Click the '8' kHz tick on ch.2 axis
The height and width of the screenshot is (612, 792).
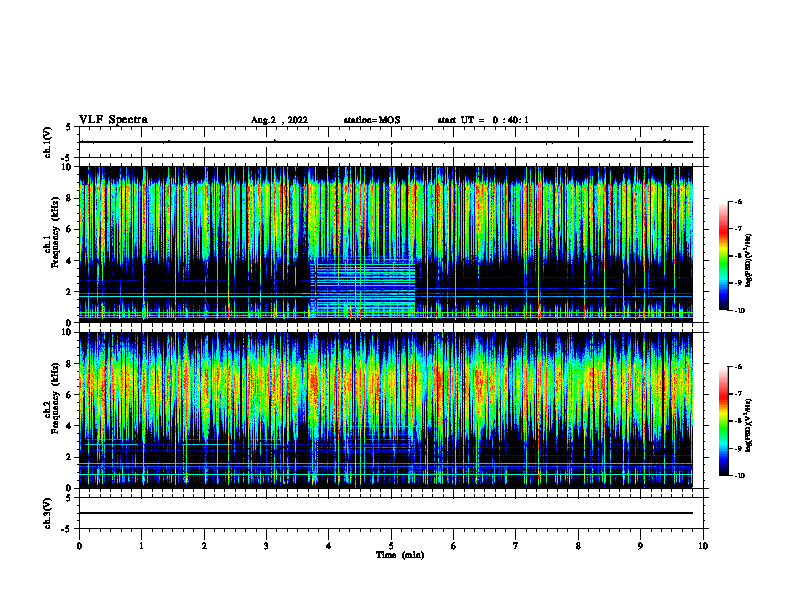(x=70, y=364)
